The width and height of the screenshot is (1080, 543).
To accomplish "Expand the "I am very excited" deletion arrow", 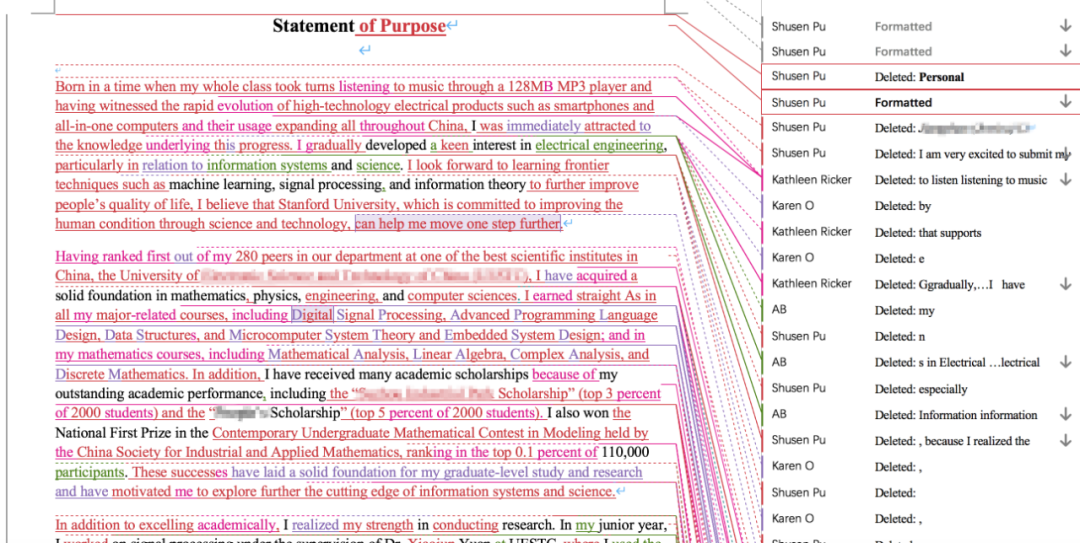I will pos(1067,154).
